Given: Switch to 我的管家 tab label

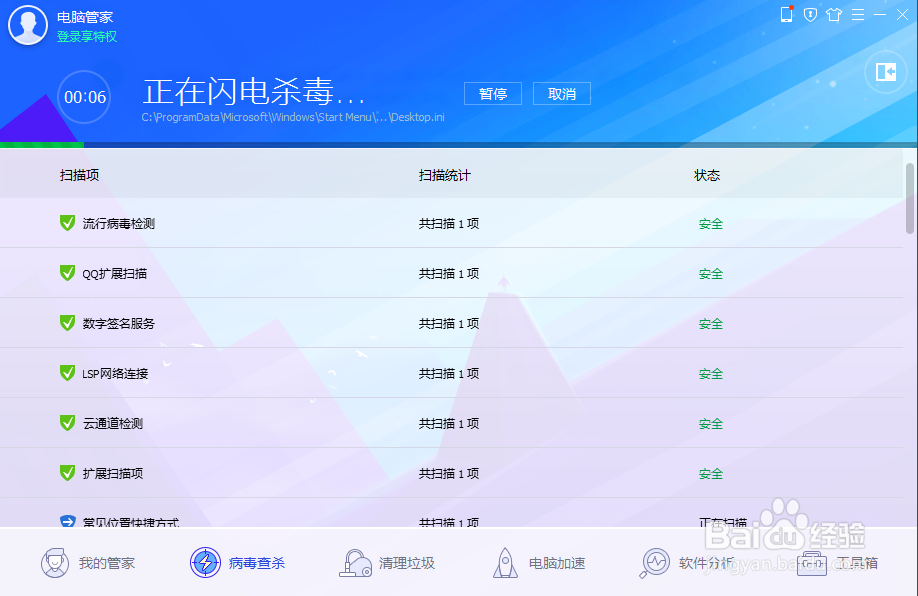Looking at the screenshot, I should click(x=107, y=563).
